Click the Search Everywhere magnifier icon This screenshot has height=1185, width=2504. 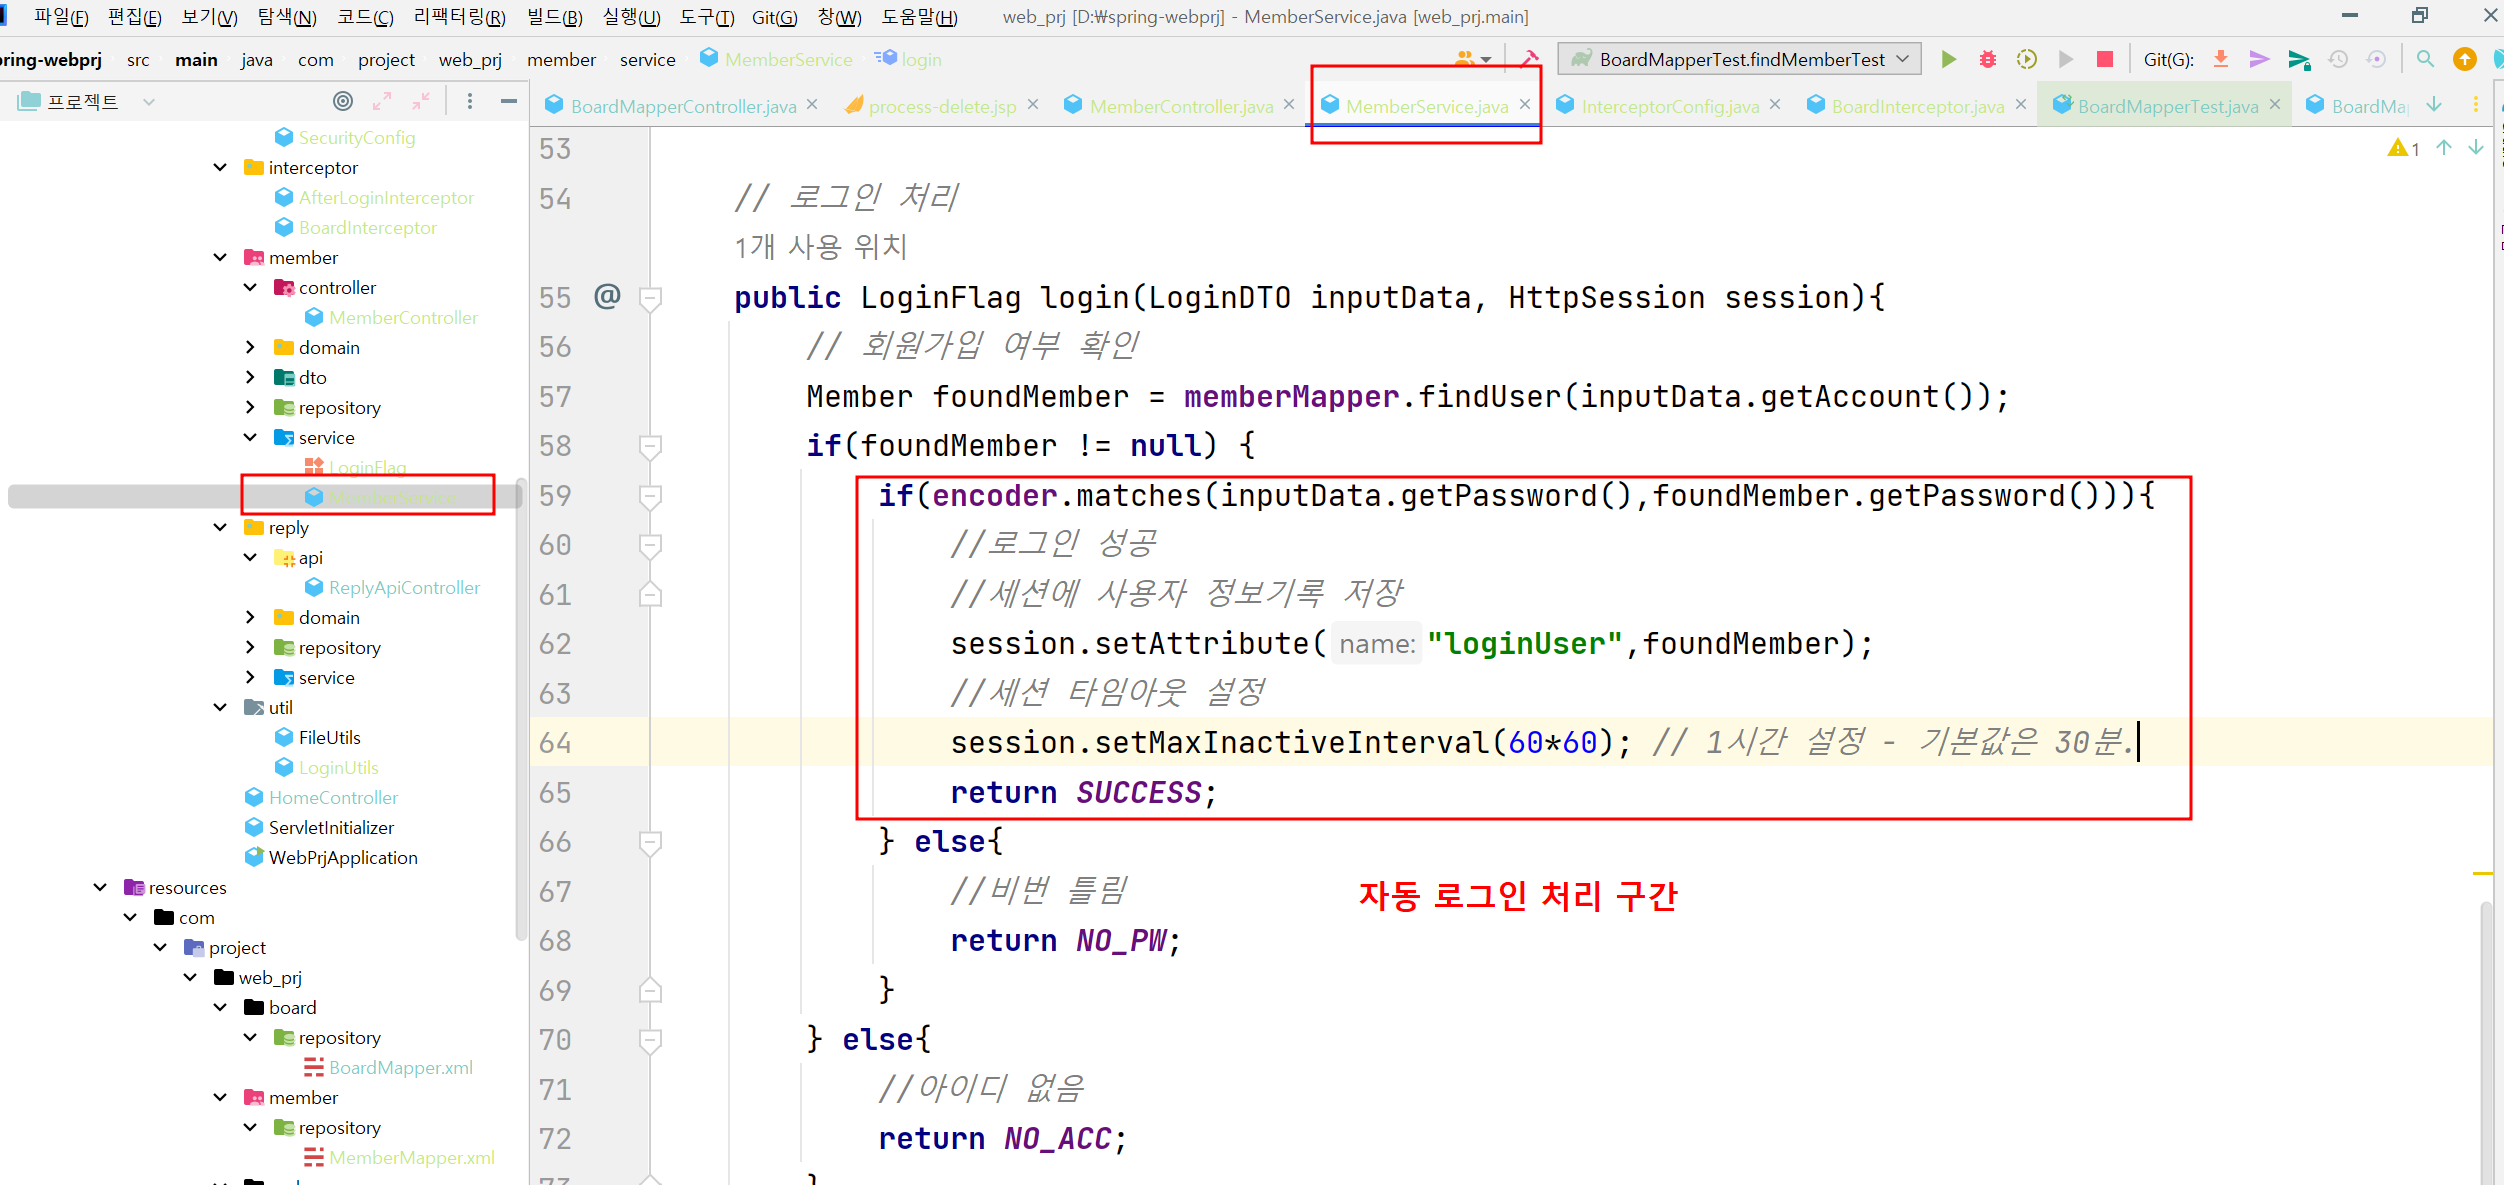(2424, 59)
